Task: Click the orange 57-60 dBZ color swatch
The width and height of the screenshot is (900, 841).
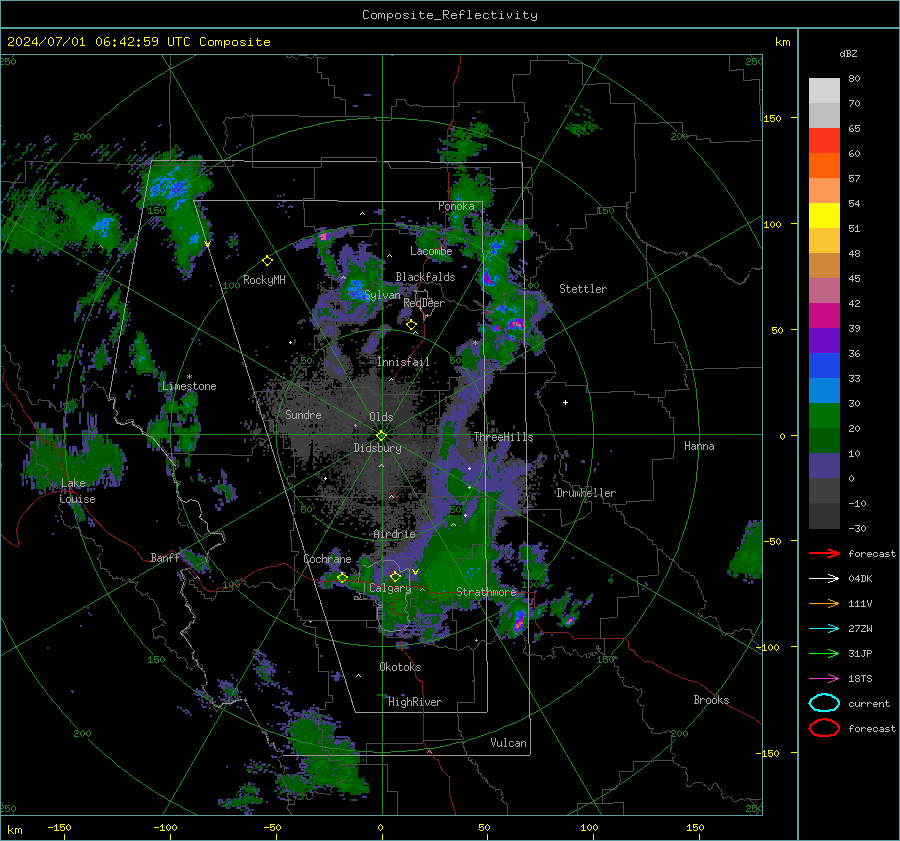Action: 824,165
